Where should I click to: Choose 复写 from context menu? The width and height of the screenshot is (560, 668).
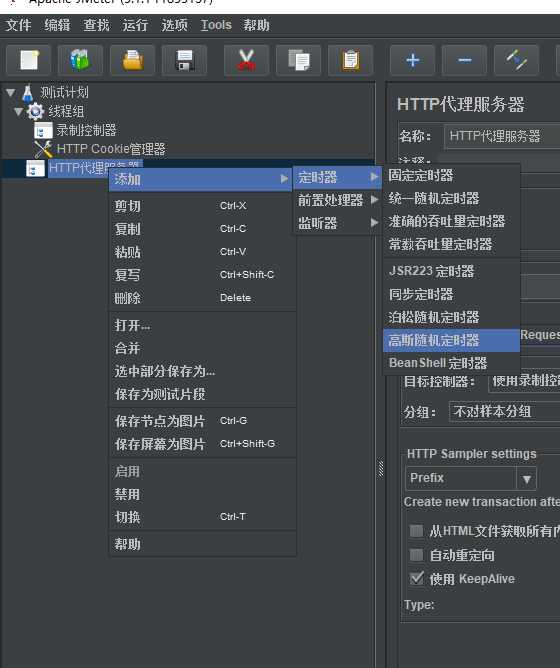[203, 275]
